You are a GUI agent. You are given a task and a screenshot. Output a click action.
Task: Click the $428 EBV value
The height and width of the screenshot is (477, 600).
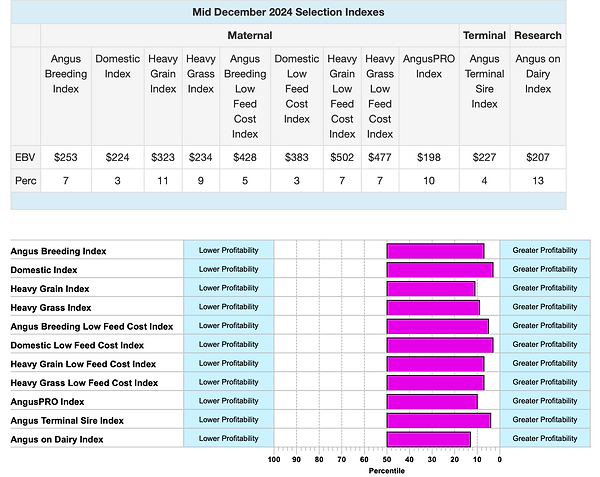[245, 157]
